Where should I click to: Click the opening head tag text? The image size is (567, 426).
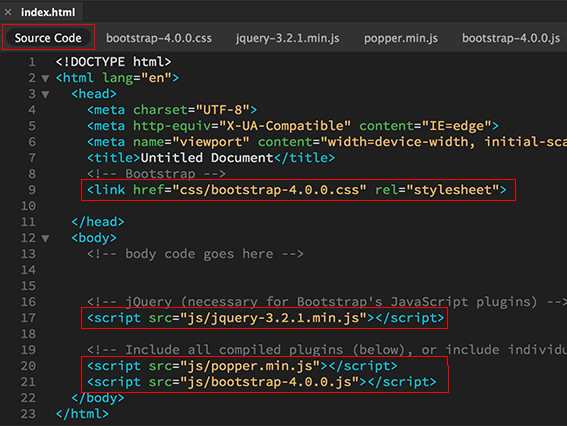[x=94, y=94]
